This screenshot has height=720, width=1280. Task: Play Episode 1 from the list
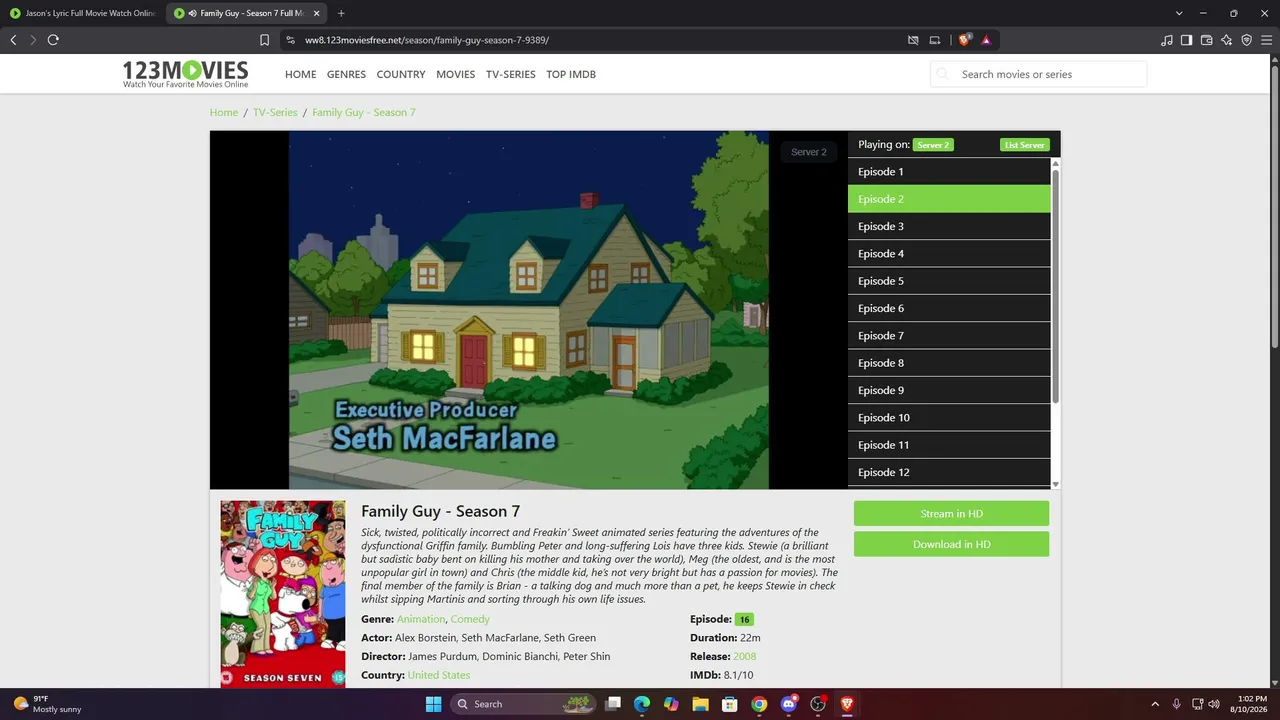pos(949,172)
